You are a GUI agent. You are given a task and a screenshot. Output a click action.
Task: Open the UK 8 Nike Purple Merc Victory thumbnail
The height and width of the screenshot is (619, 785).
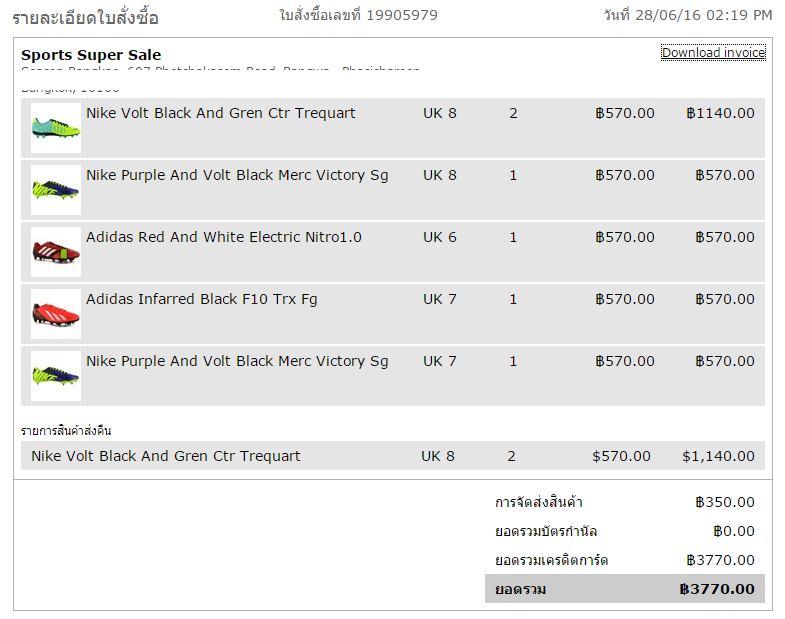pos(56,190)
